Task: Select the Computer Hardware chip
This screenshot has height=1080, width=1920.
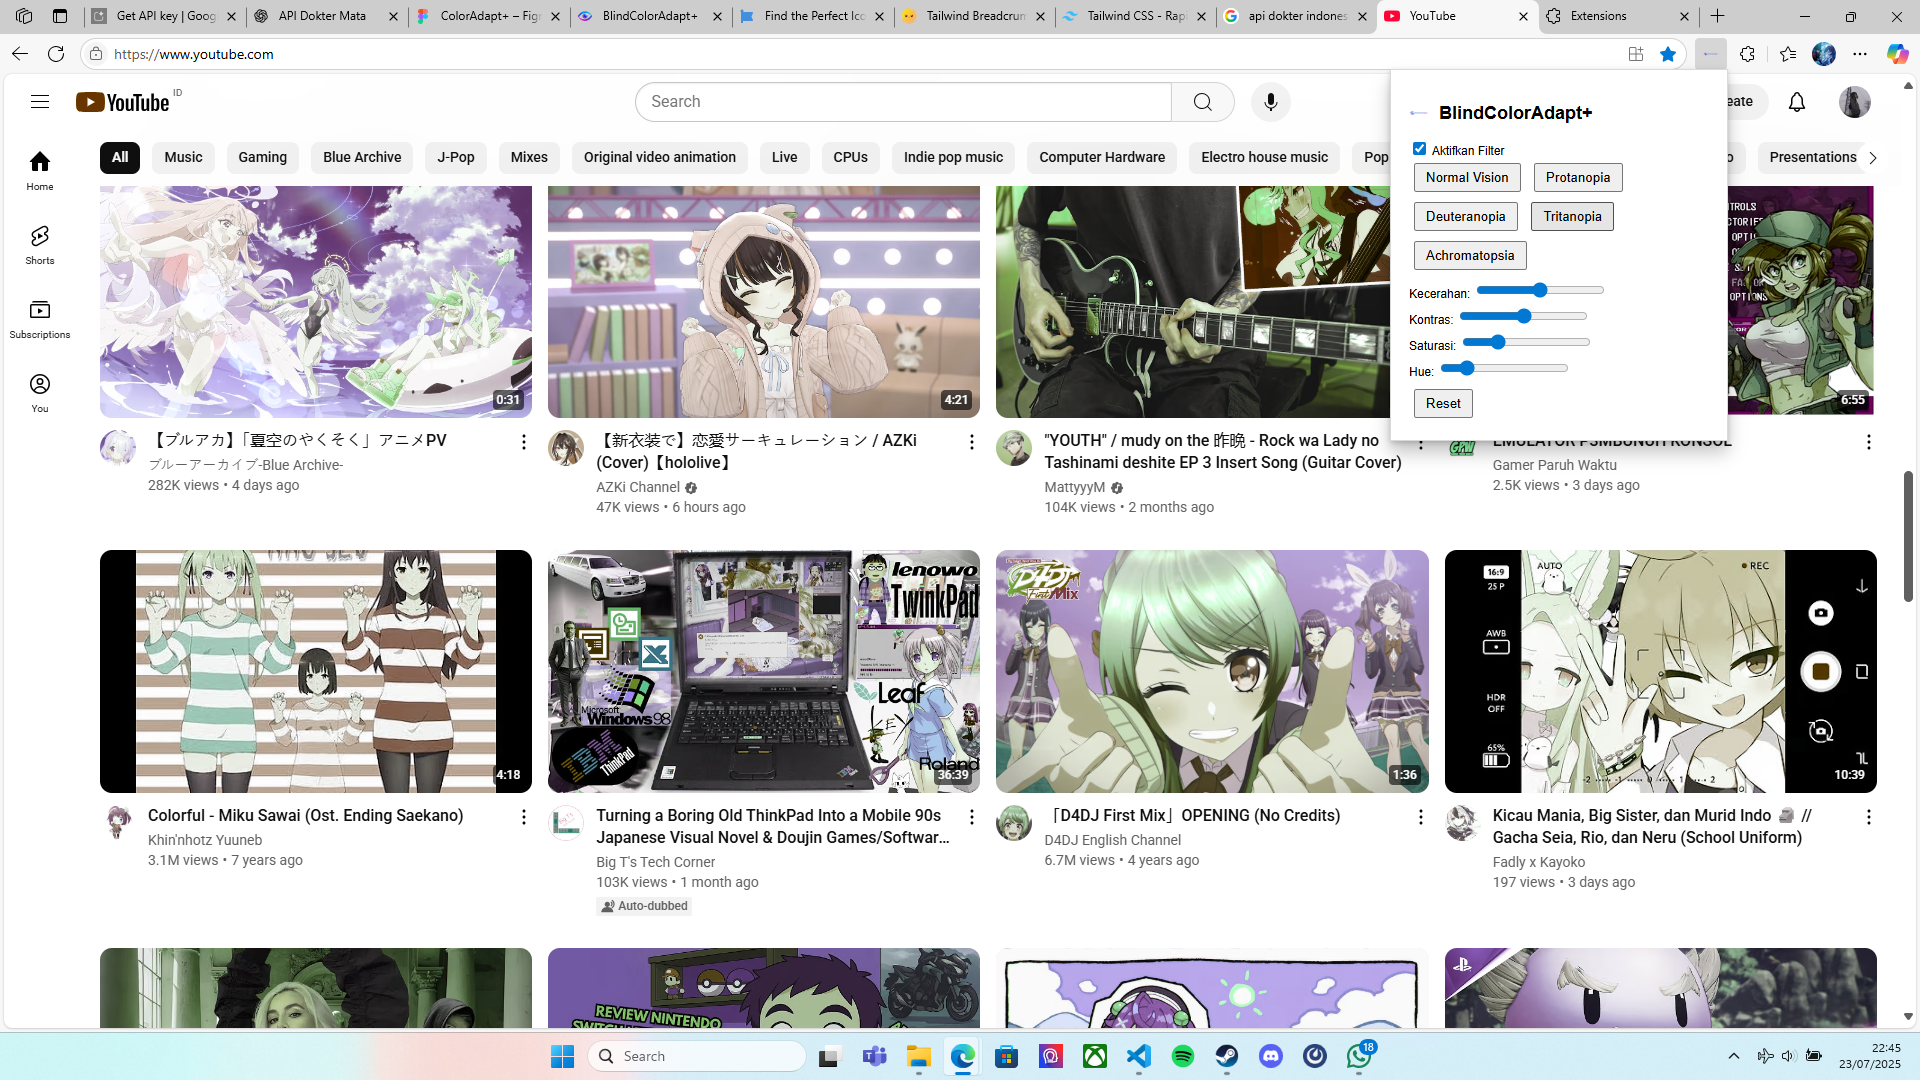Action: [x=1102, y=157]
